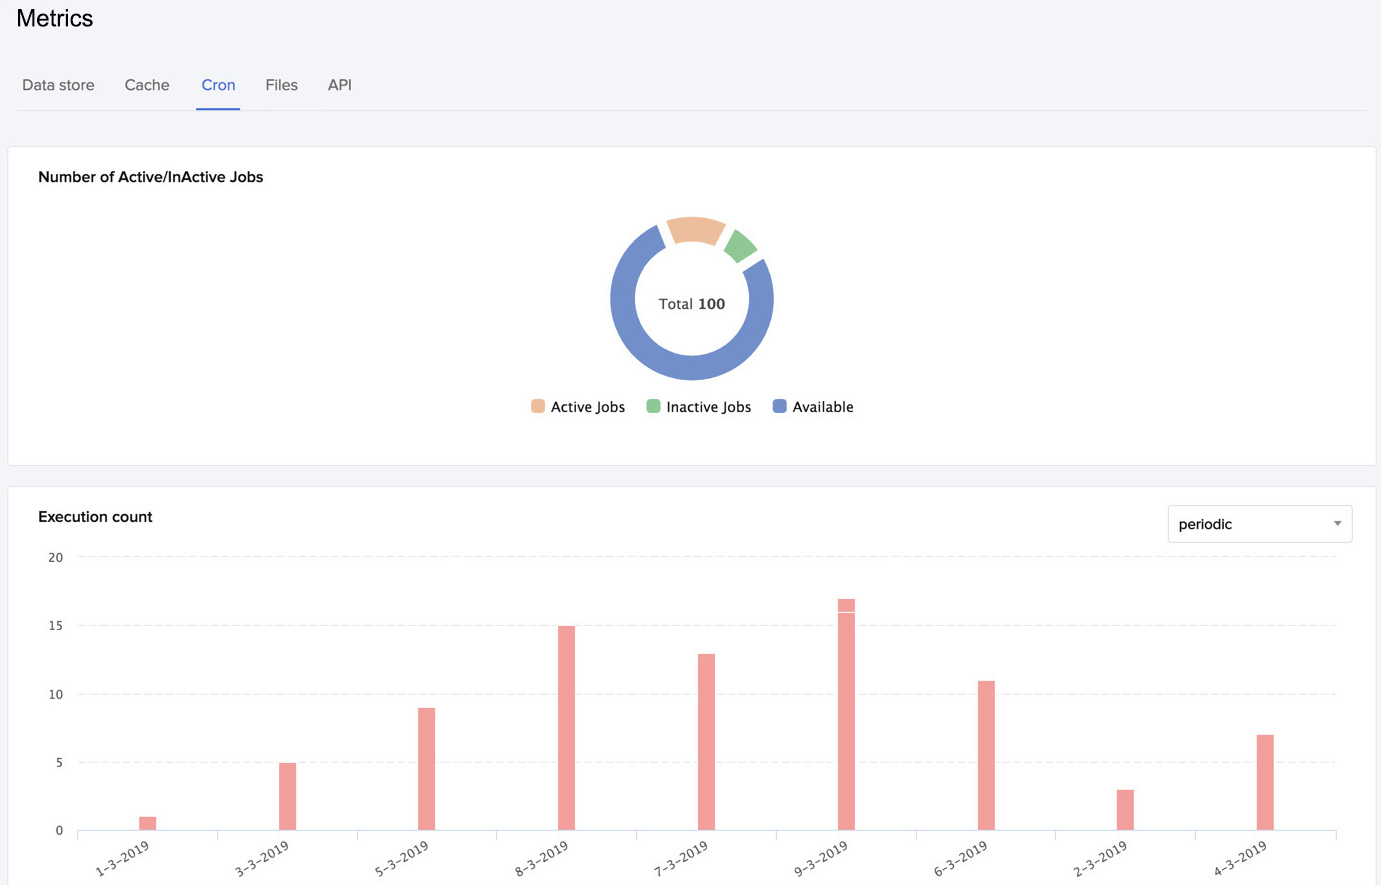Viewport: 1381px width, 886px height.
Task: Expand the Execution count filter combo box
Action: (1260, 523)
